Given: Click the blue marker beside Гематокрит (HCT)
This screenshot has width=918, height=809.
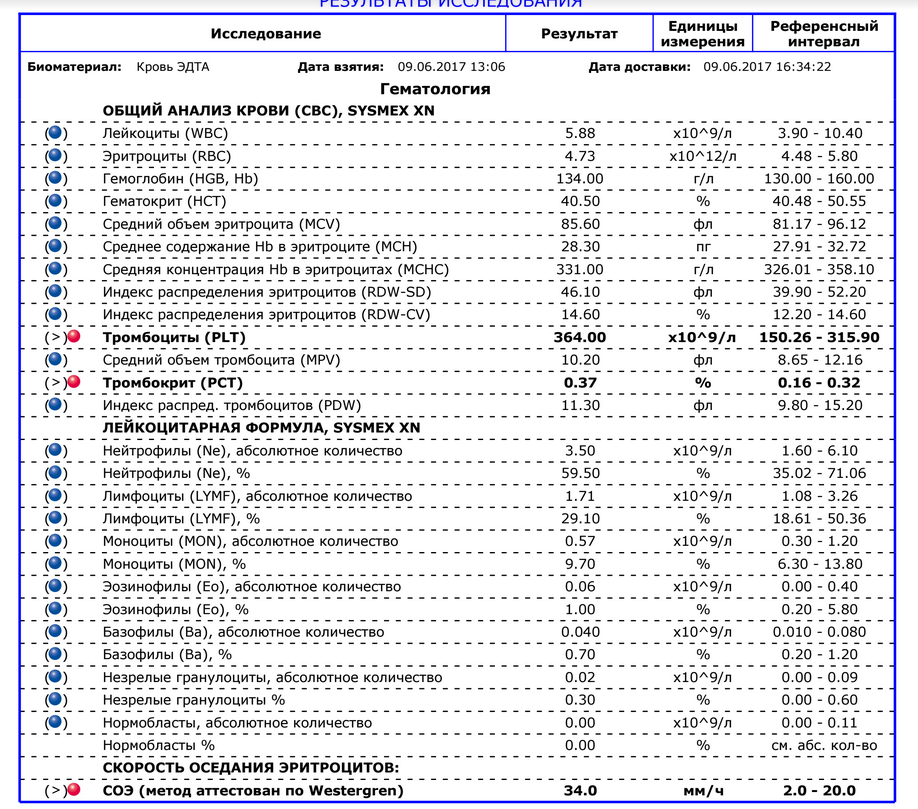Looking at the screenshot, I should point(56,201).
